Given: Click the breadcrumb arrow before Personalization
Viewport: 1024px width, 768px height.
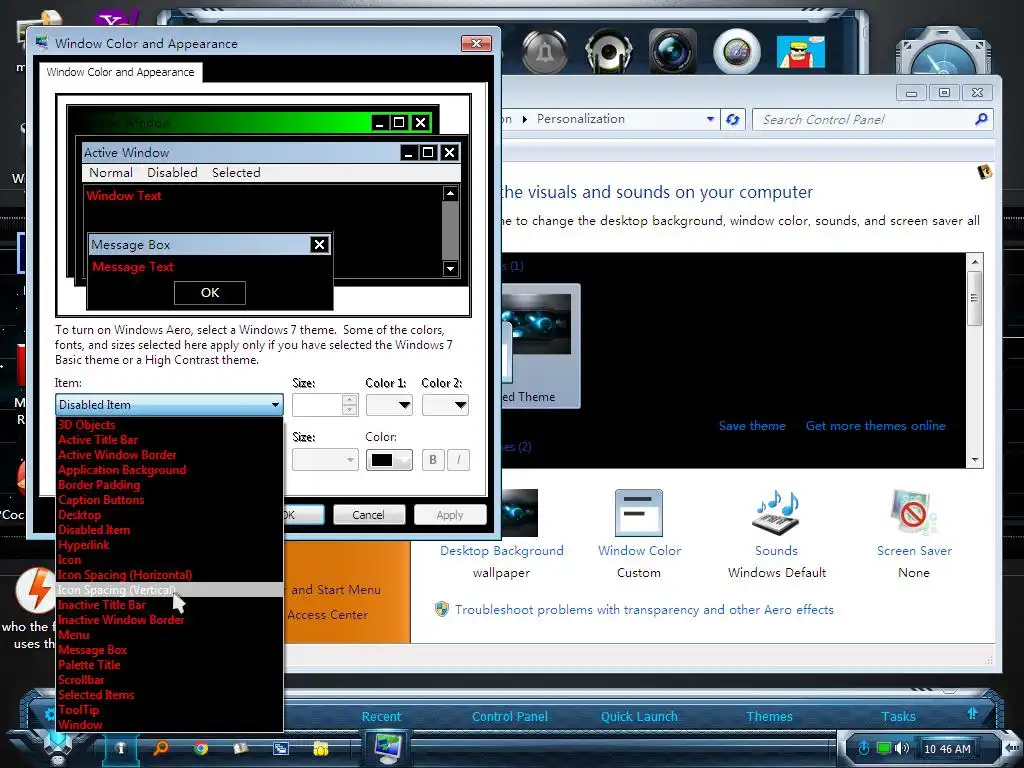Looking at the screenshot, I should pos(524,119).
